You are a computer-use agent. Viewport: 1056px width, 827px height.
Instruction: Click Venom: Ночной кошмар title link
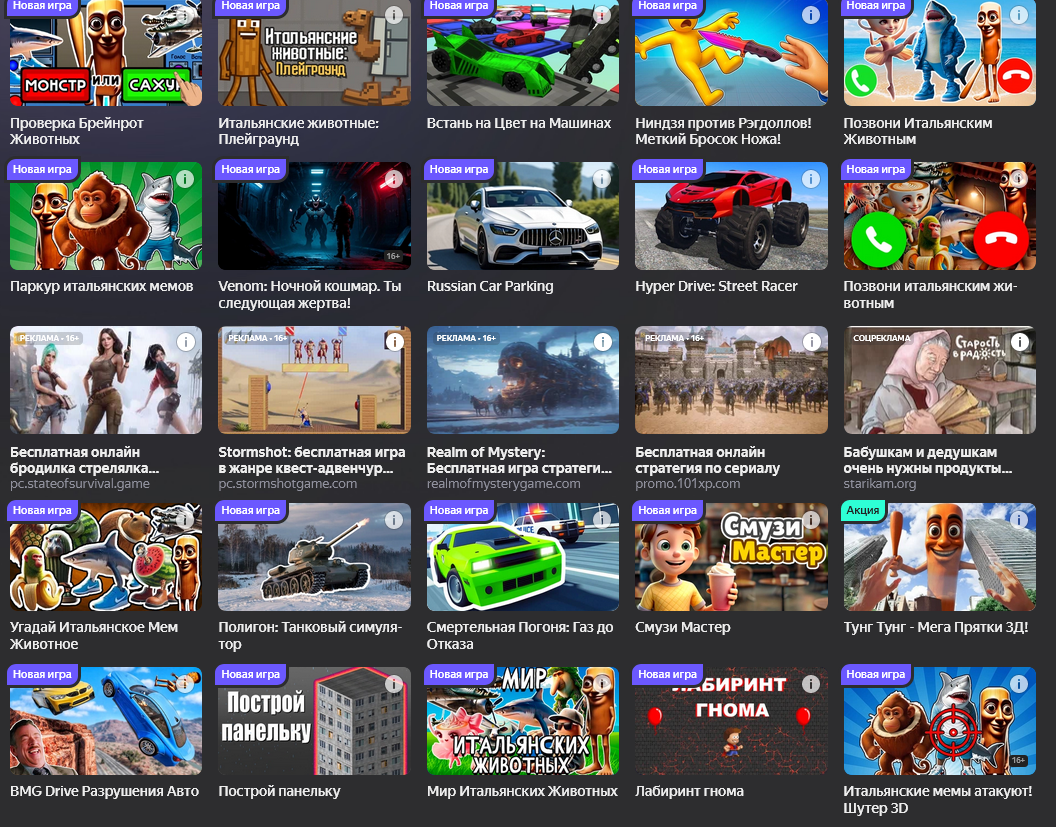coord(310,294)
